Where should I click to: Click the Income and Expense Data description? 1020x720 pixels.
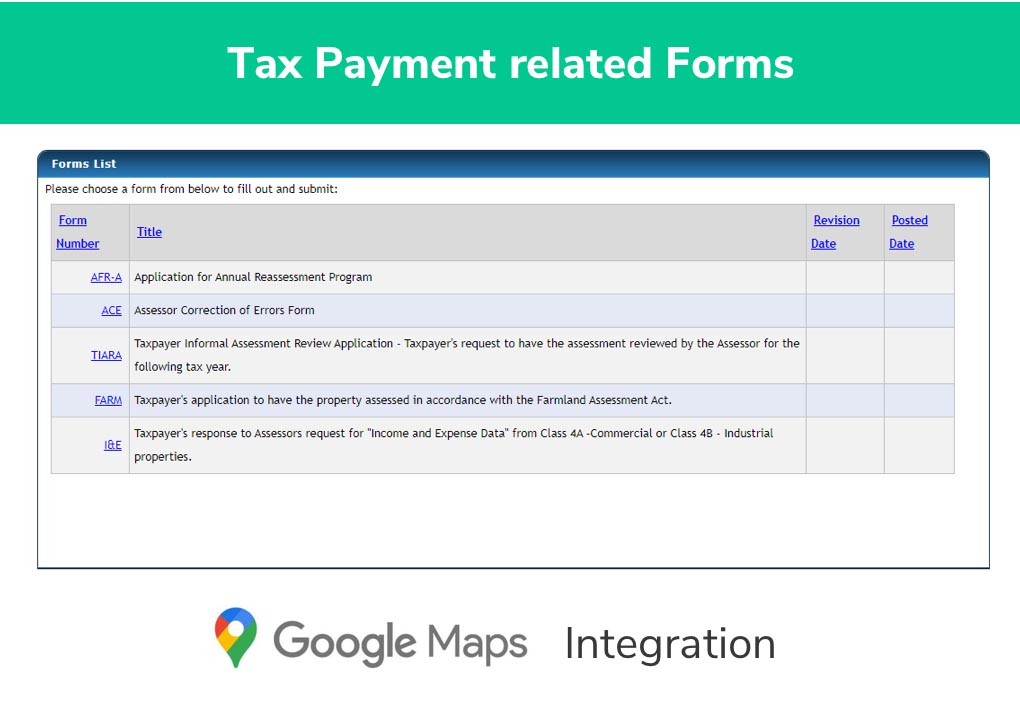click(x=453, y=445)
